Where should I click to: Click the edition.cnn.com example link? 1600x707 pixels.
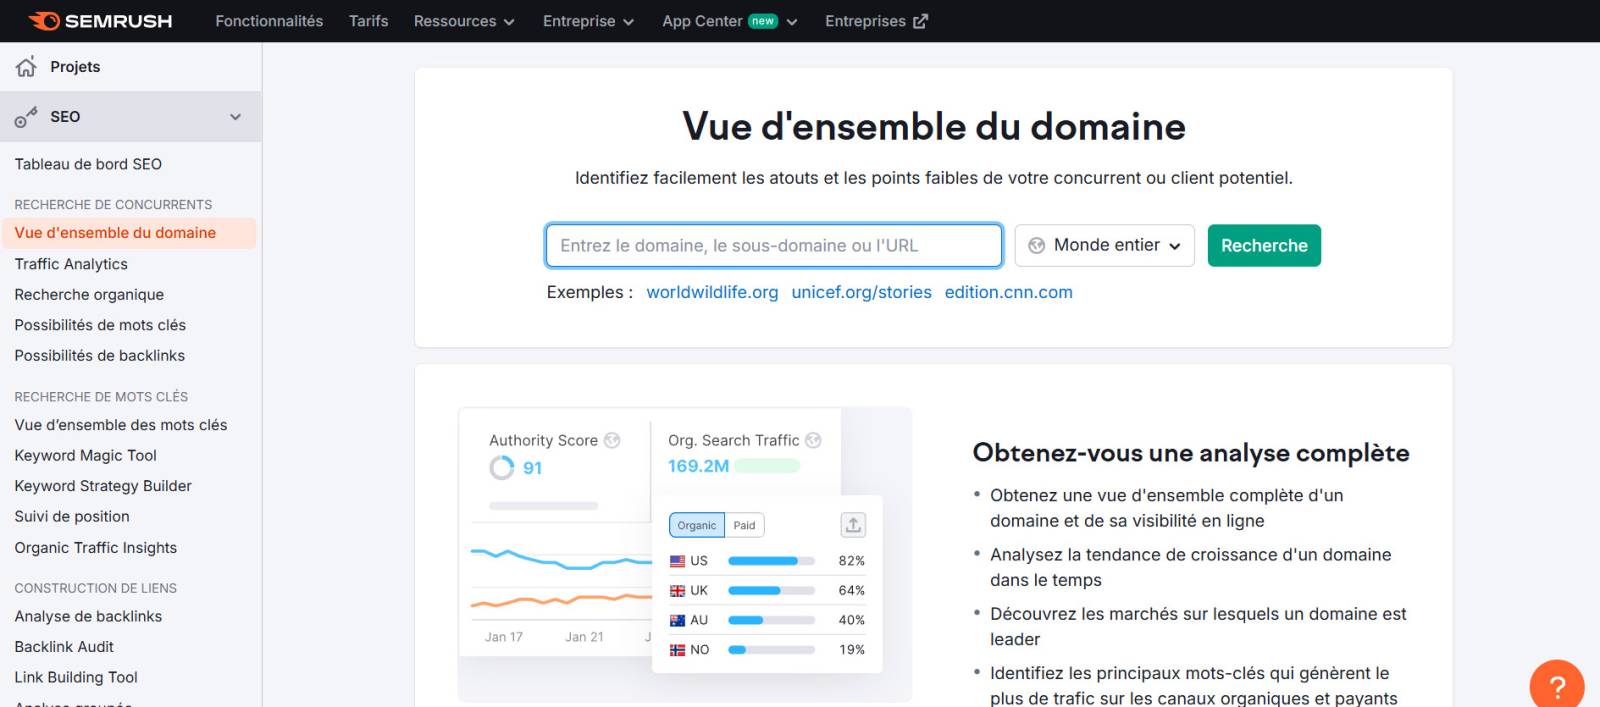(x=1008, y=292)
